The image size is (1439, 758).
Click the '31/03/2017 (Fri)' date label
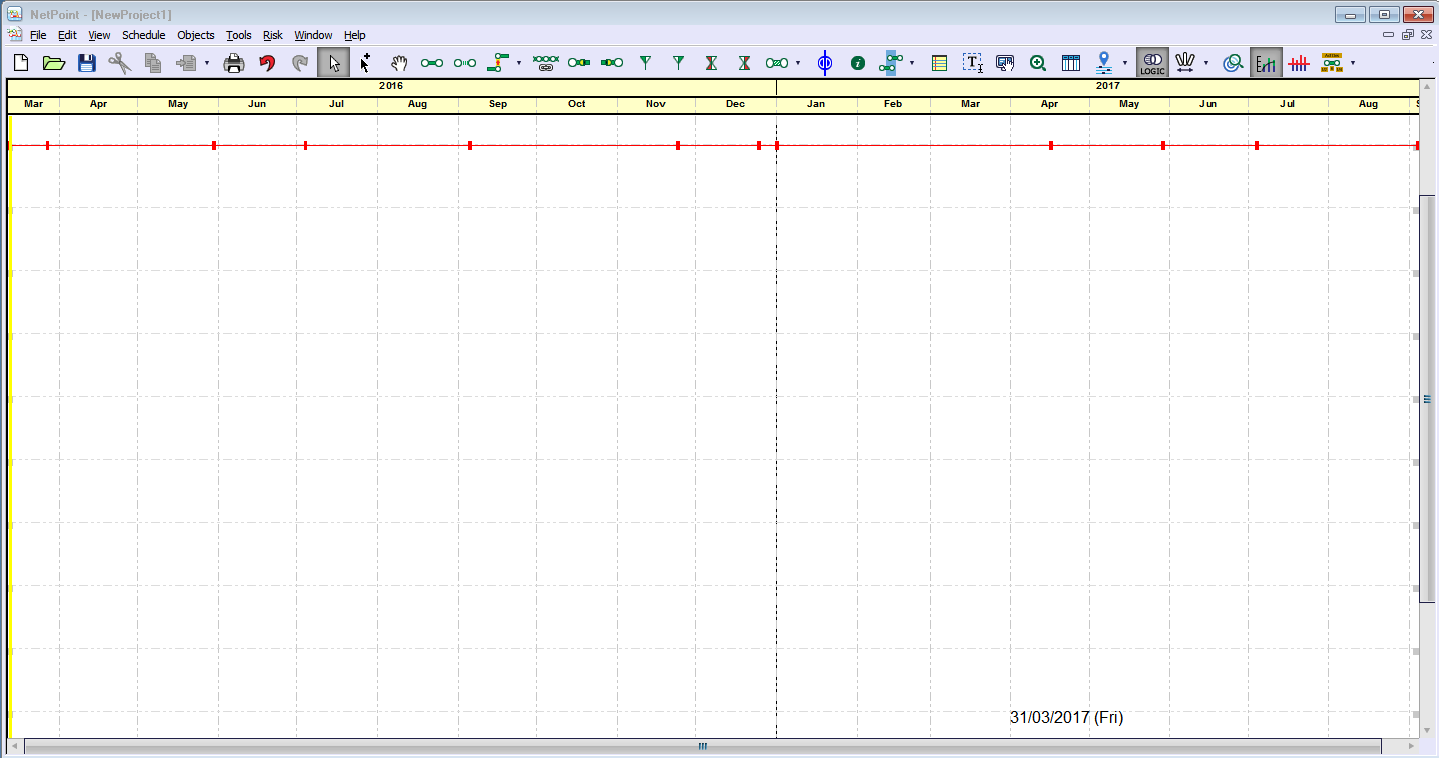point(1066,718)
